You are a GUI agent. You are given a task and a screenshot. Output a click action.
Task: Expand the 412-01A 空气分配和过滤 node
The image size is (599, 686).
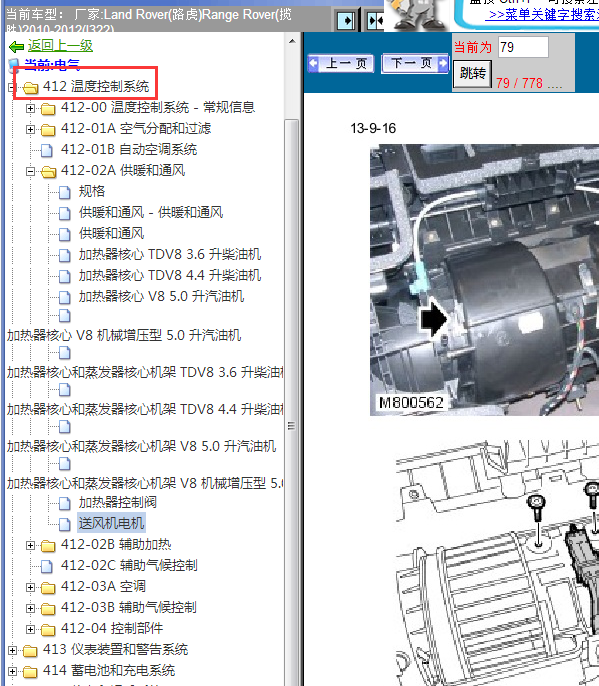coord(30,129)
